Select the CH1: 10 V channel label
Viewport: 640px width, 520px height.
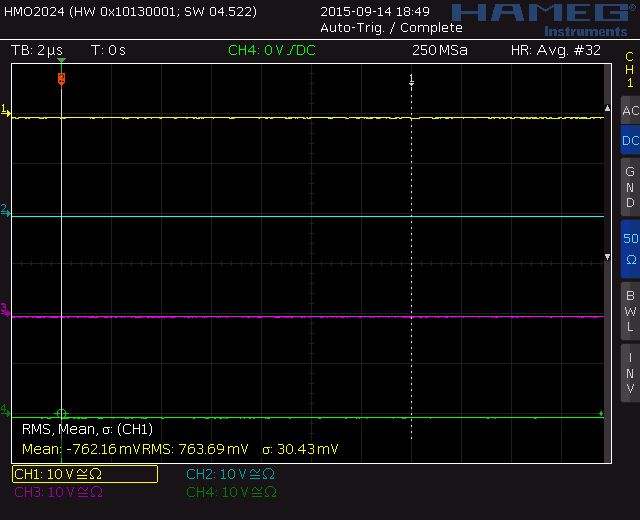pyautogui.click(x=84, y=474)
